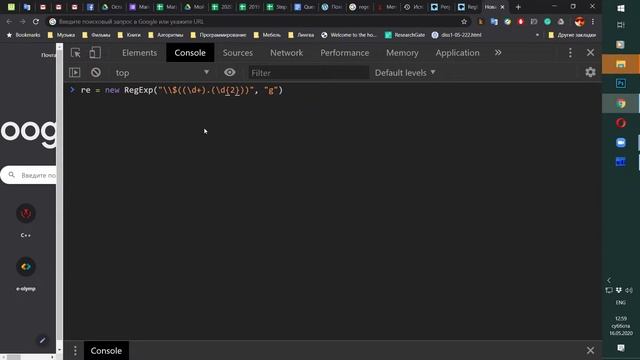Open the Фильмы bookmarks folder

(x=96, y=35)
